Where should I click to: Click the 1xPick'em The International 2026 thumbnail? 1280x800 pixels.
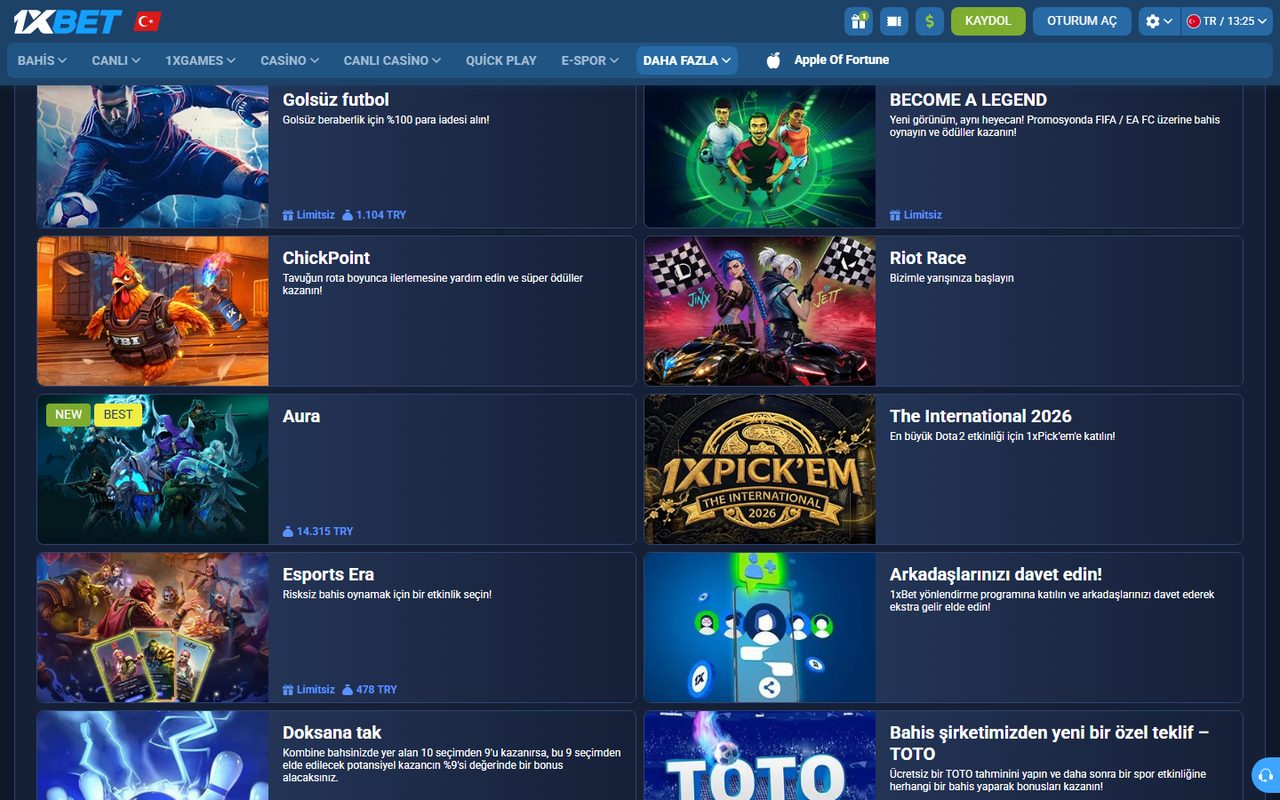pyautogui.click(x=760, y=469)
